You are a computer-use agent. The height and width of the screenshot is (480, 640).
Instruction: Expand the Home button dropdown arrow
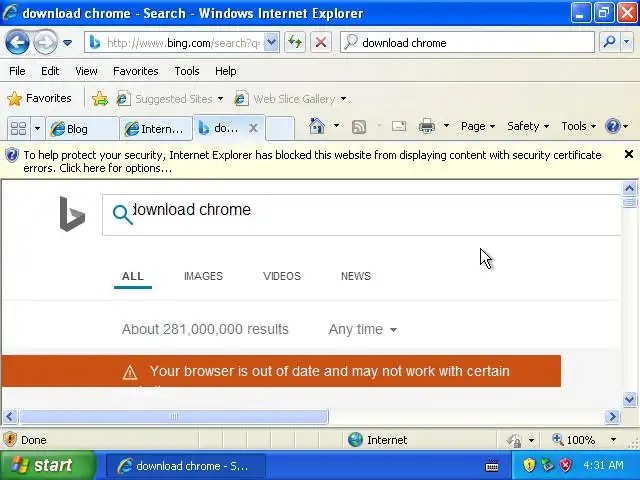pyautogui.click(x=336, y=126)
